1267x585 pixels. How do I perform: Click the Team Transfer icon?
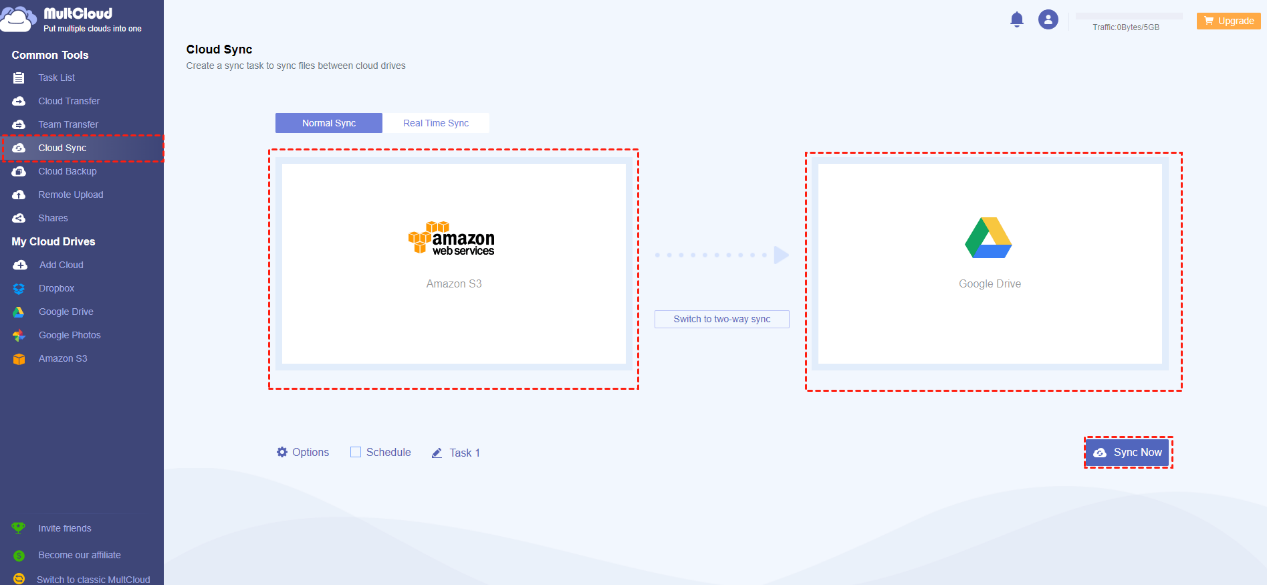pos(18,125)
